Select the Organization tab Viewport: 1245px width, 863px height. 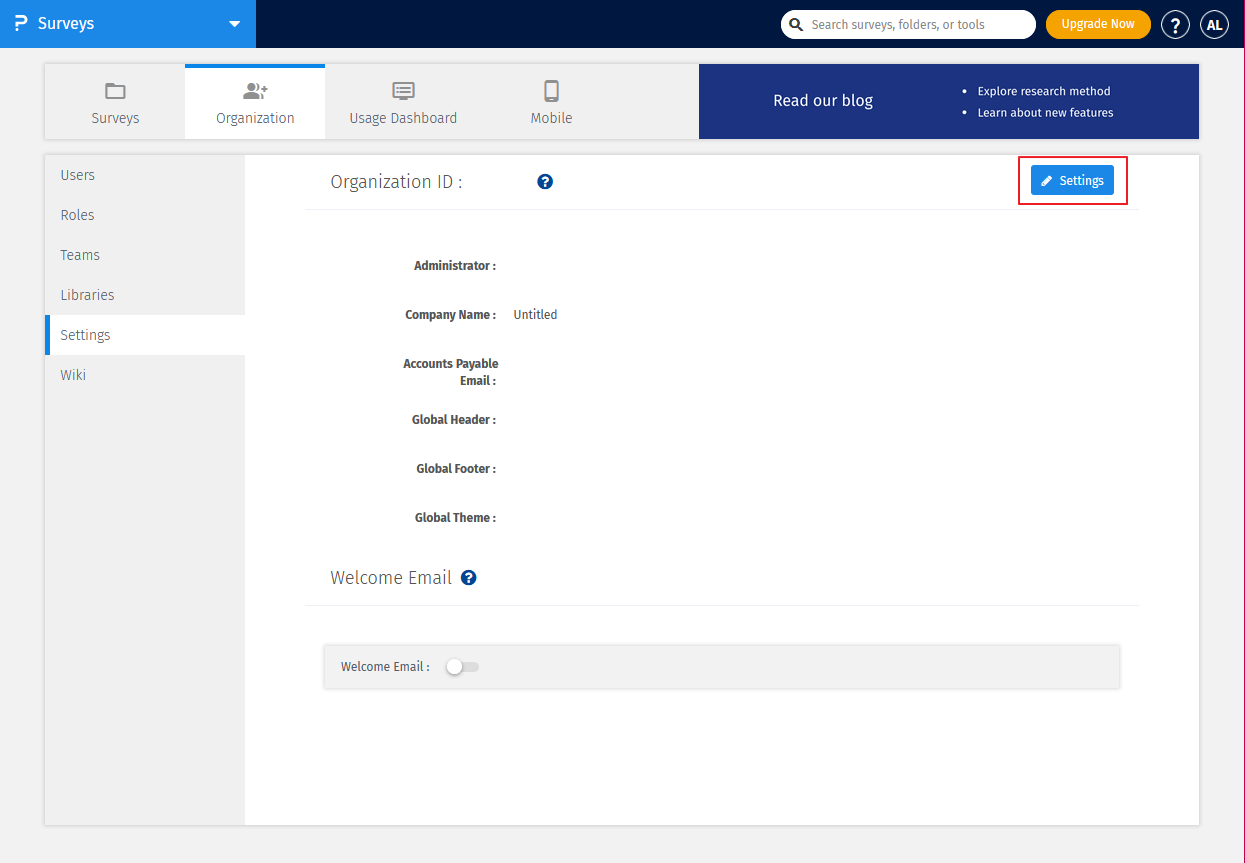(x=255, y=102)
